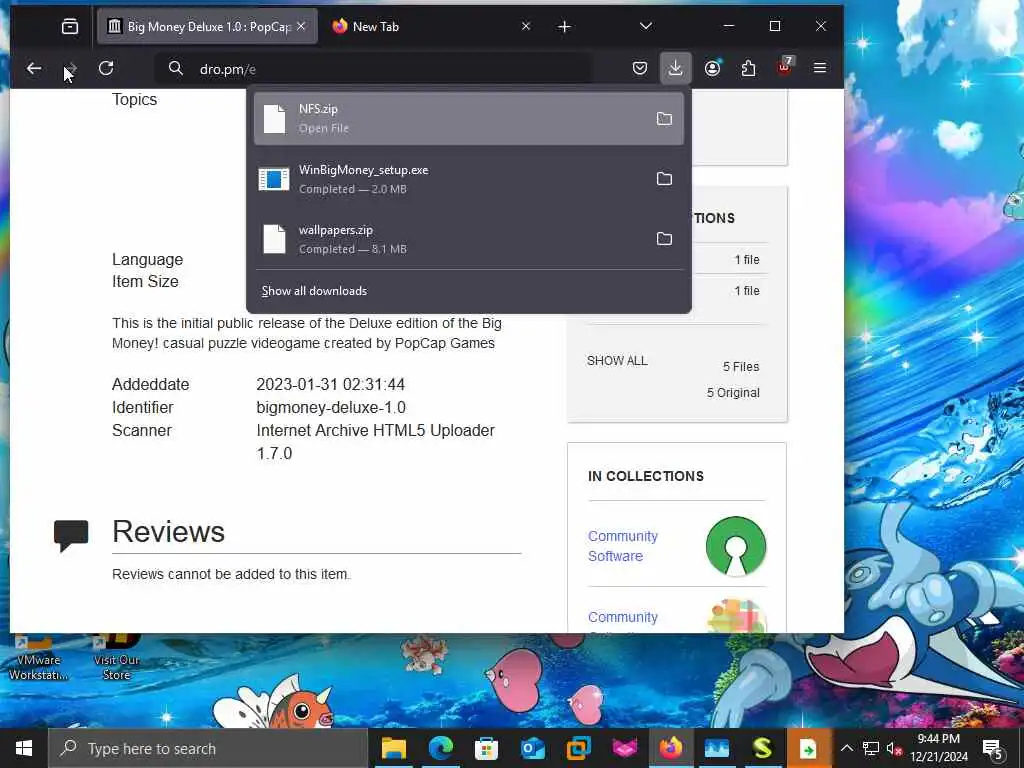Click the network icon in system tray
The image size is (1024, 768).
coord(870,748)
